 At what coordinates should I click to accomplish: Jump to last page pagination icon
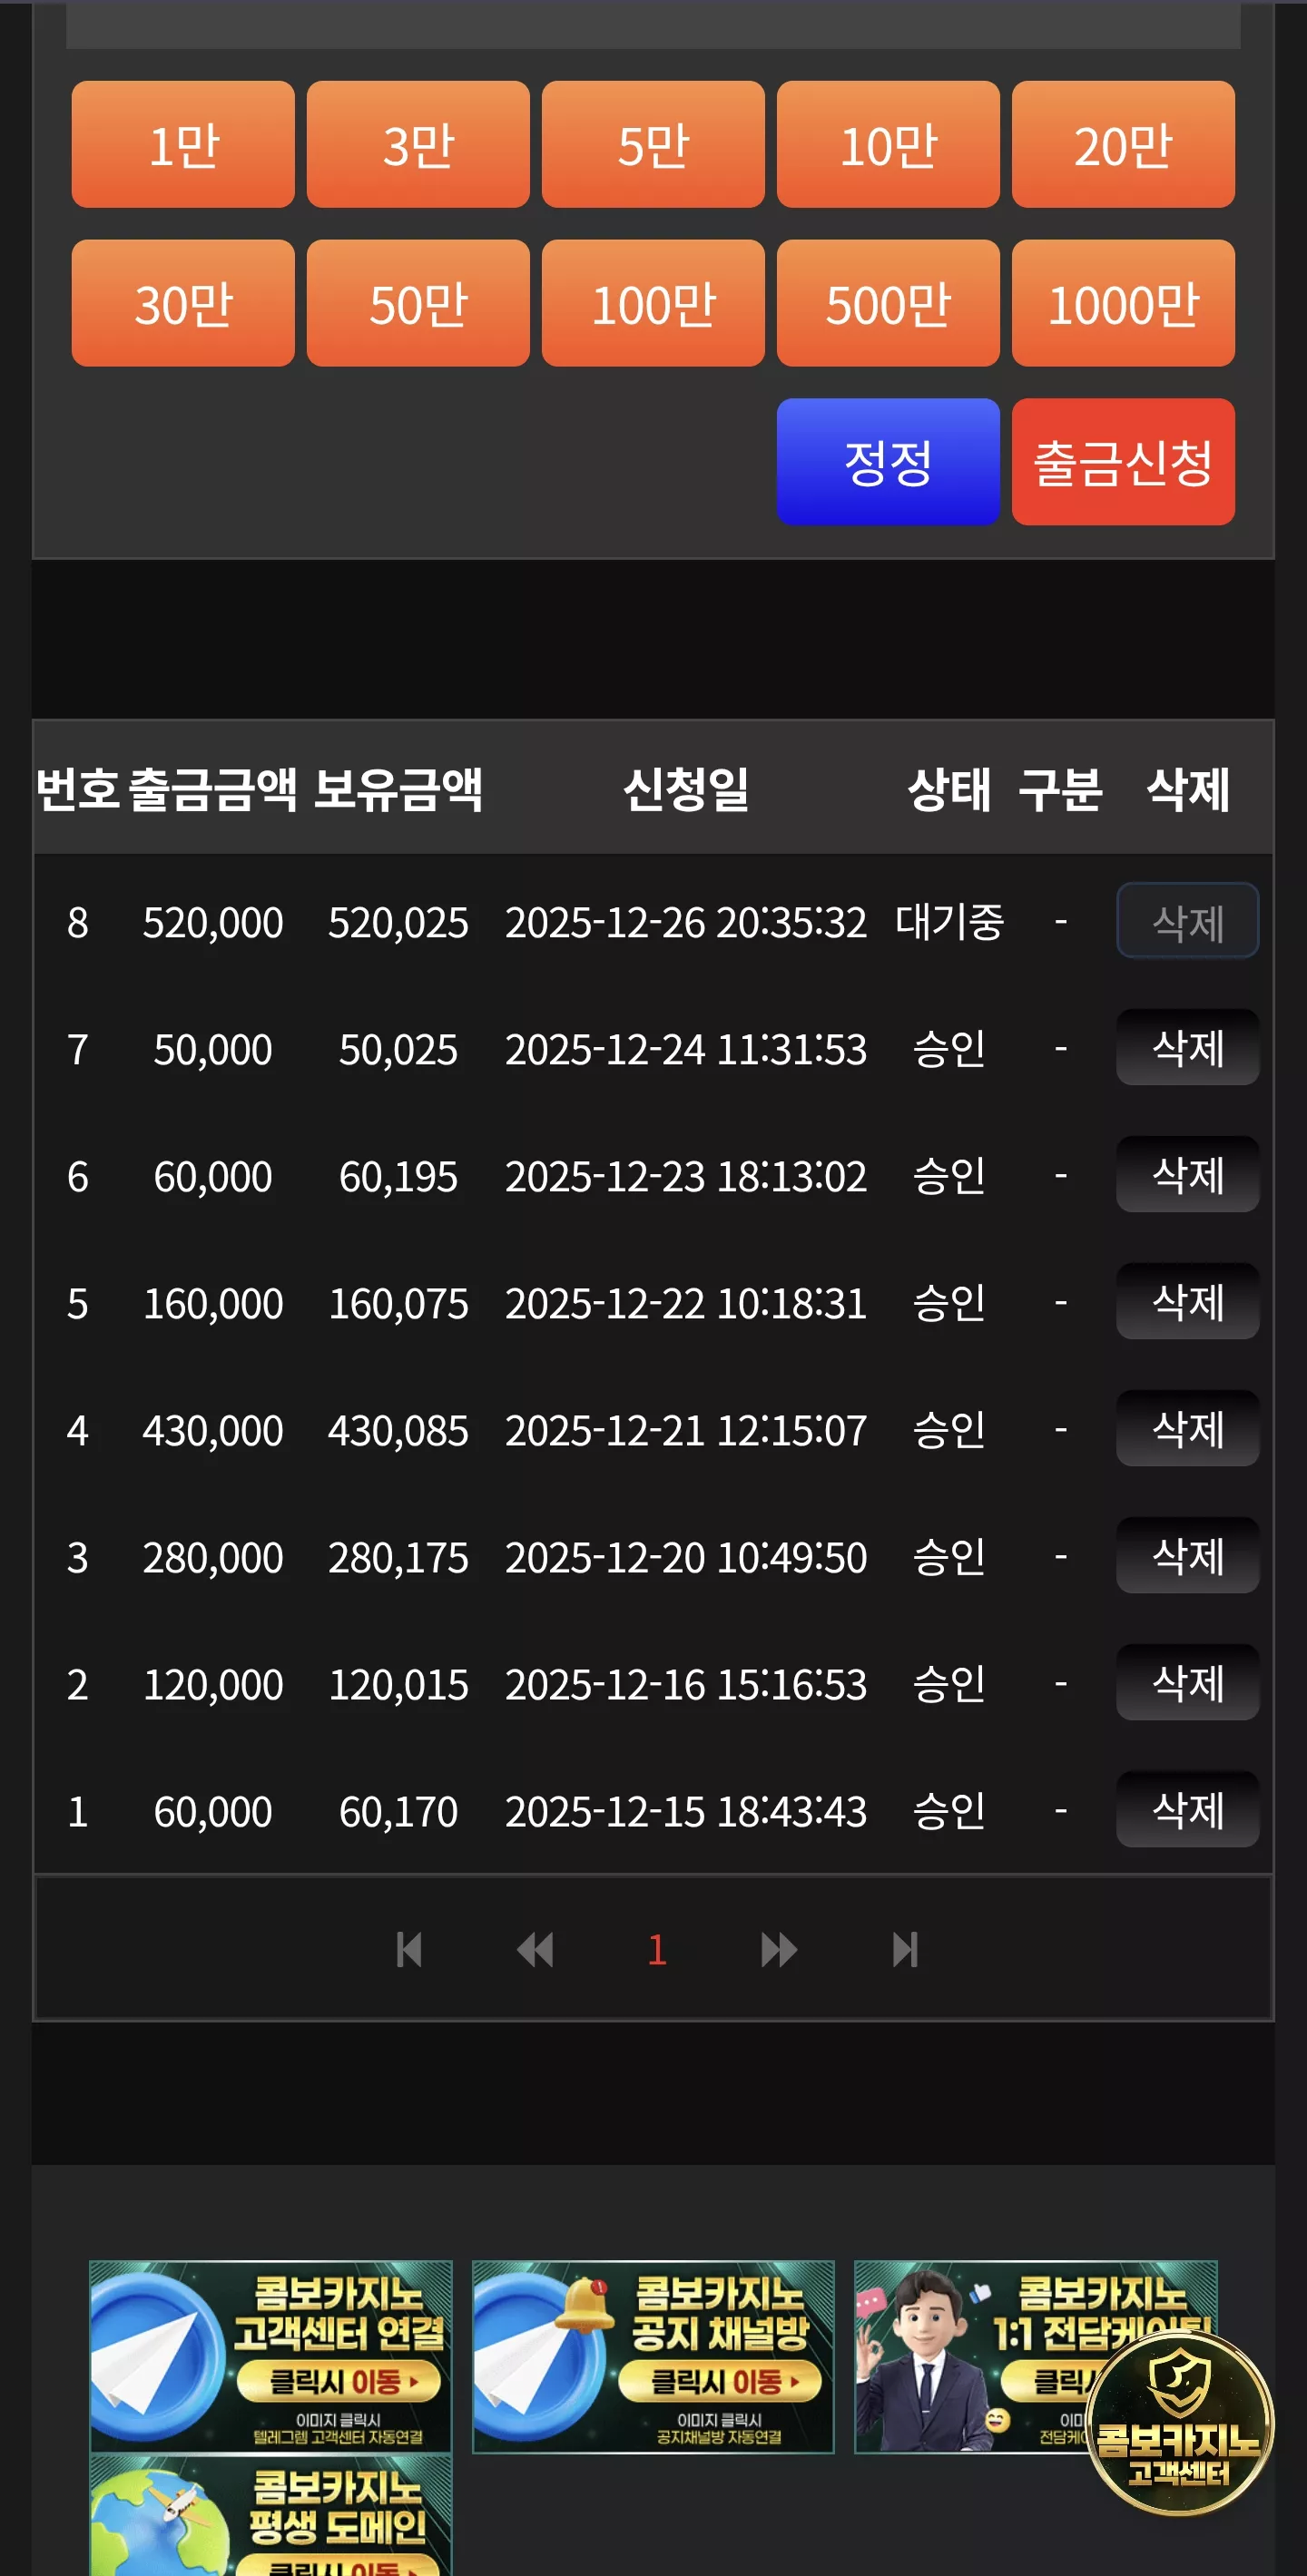pos(905,1949)
